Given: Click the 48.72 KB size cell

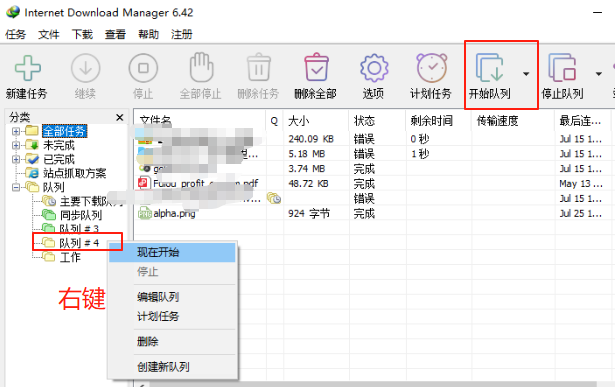Looking at the screenshot, I should tap(308, 184).
